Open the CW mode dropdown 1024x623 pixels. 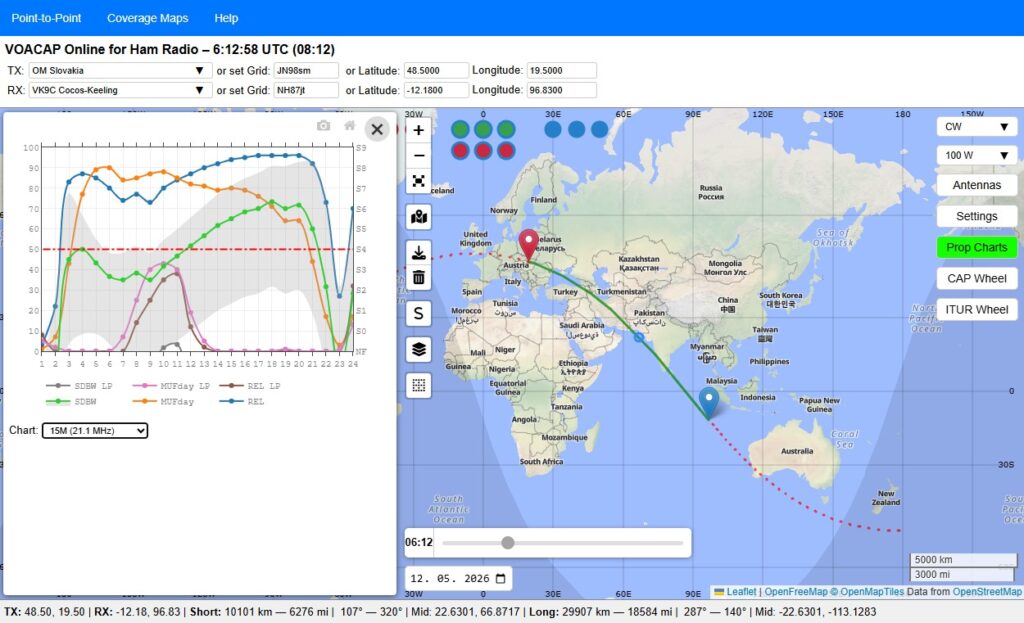977,127
